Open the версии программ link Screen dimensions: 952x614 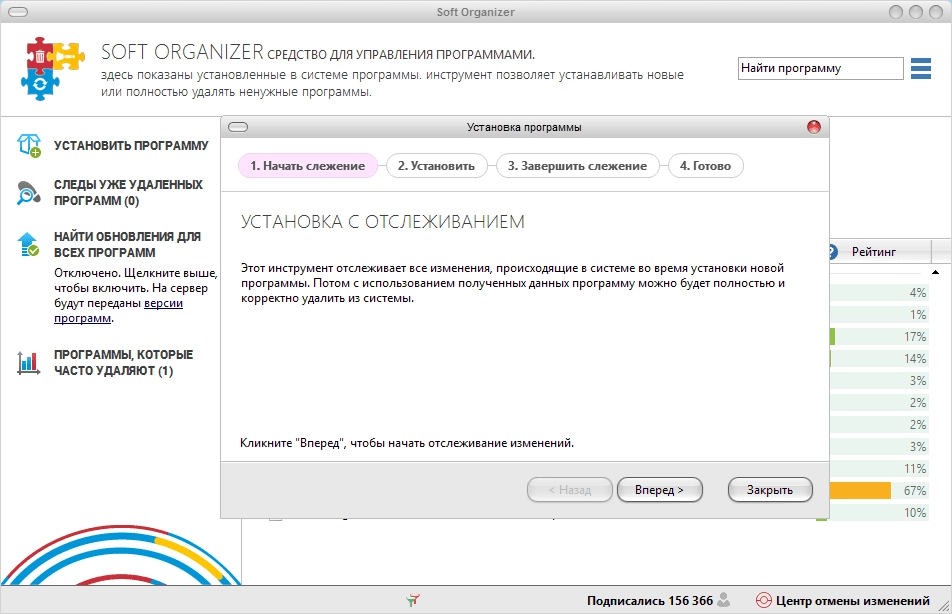tap(118, 310)
